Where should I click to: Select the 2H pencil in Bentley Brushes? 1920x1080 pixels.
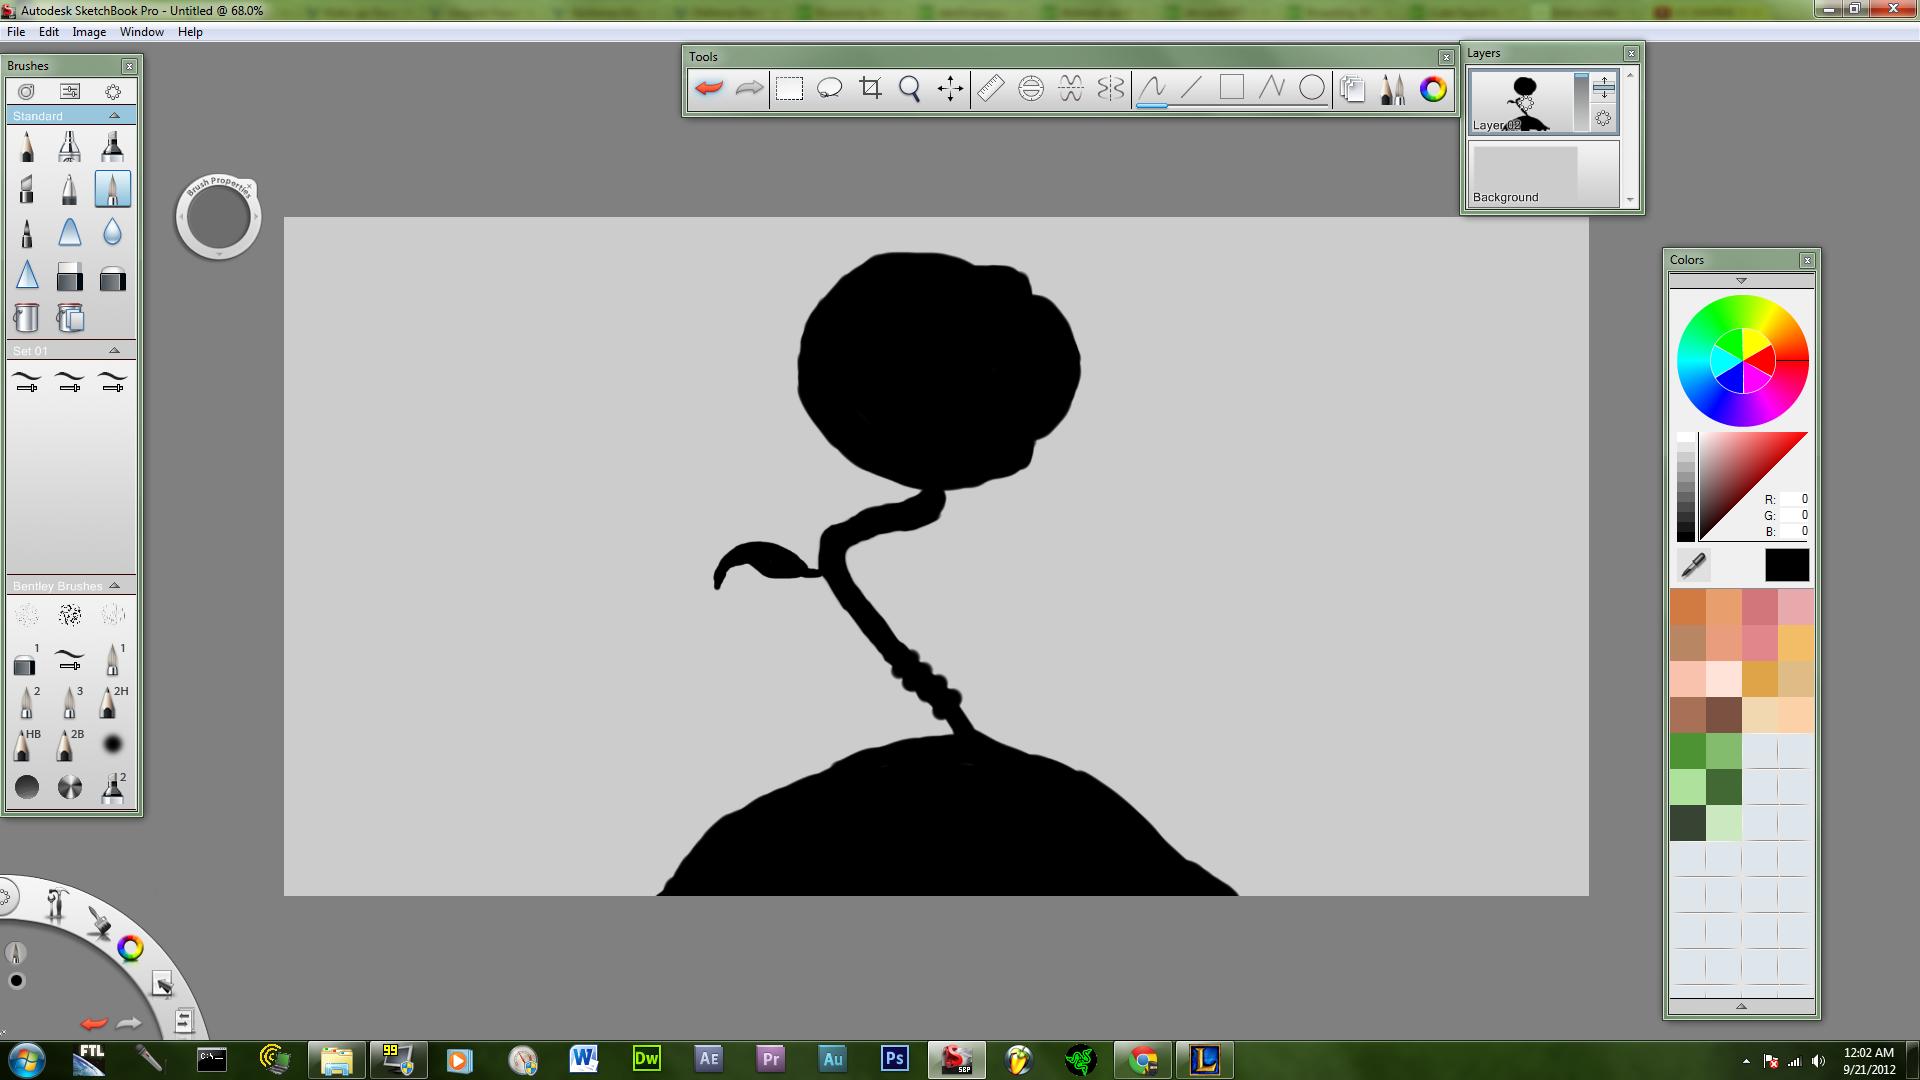click(112, 702)
